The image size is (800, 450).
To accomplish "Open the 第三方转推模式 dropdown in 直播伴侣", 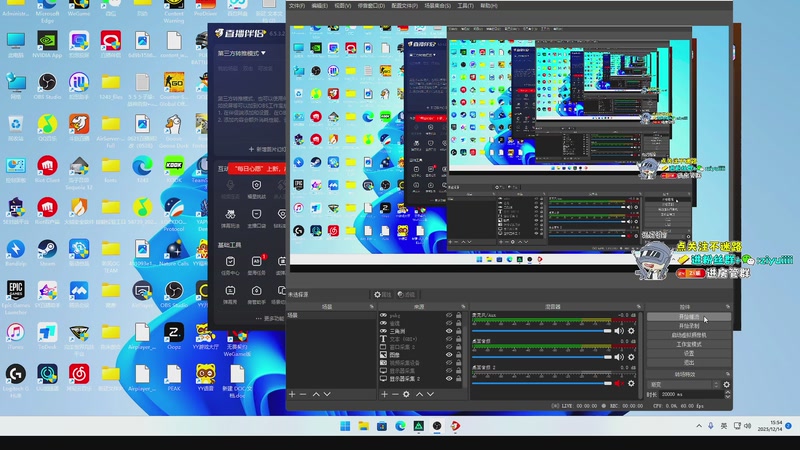I will tap(242, 53).
